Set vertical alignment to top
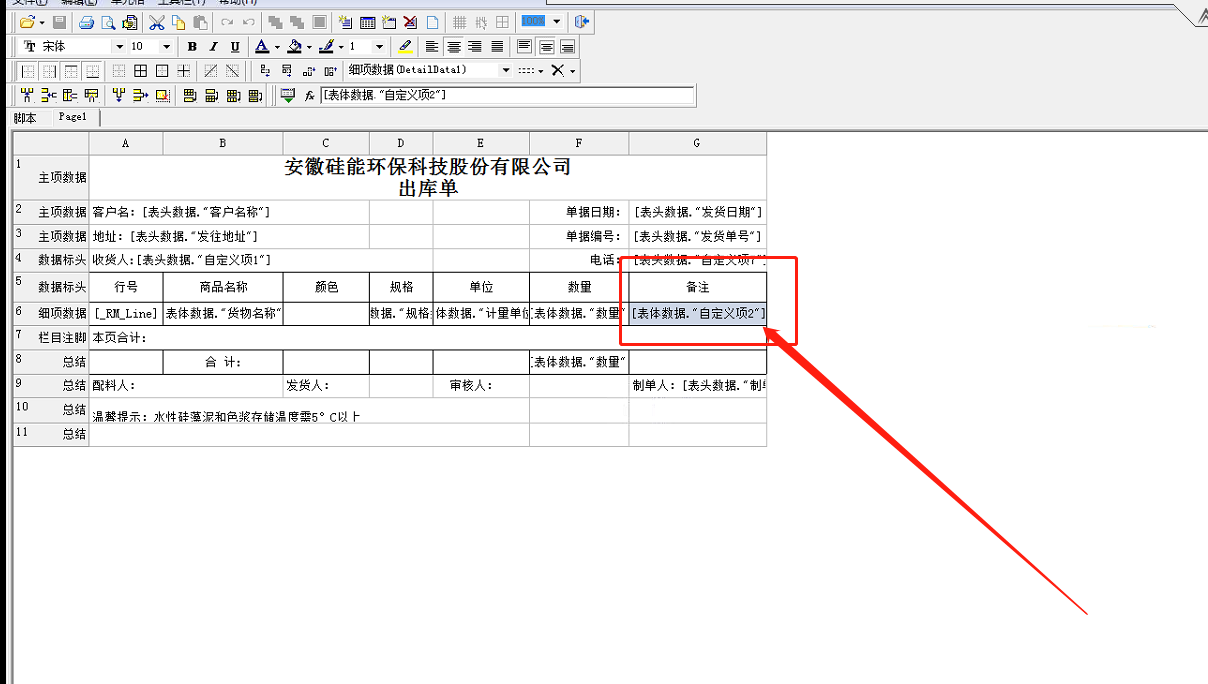This screenshot has width=1208, height=684. (524, 47)
